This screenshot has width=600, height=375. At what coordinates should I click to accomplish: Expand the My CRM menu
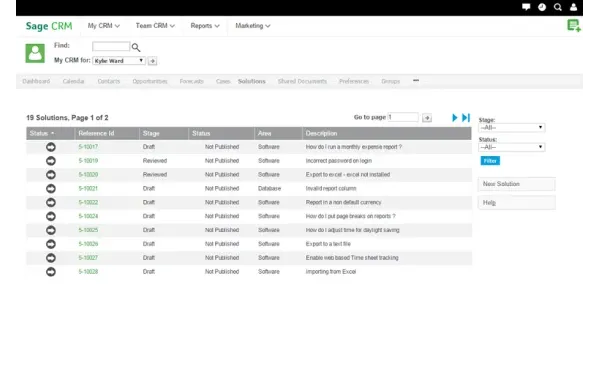tap(103, 26)
